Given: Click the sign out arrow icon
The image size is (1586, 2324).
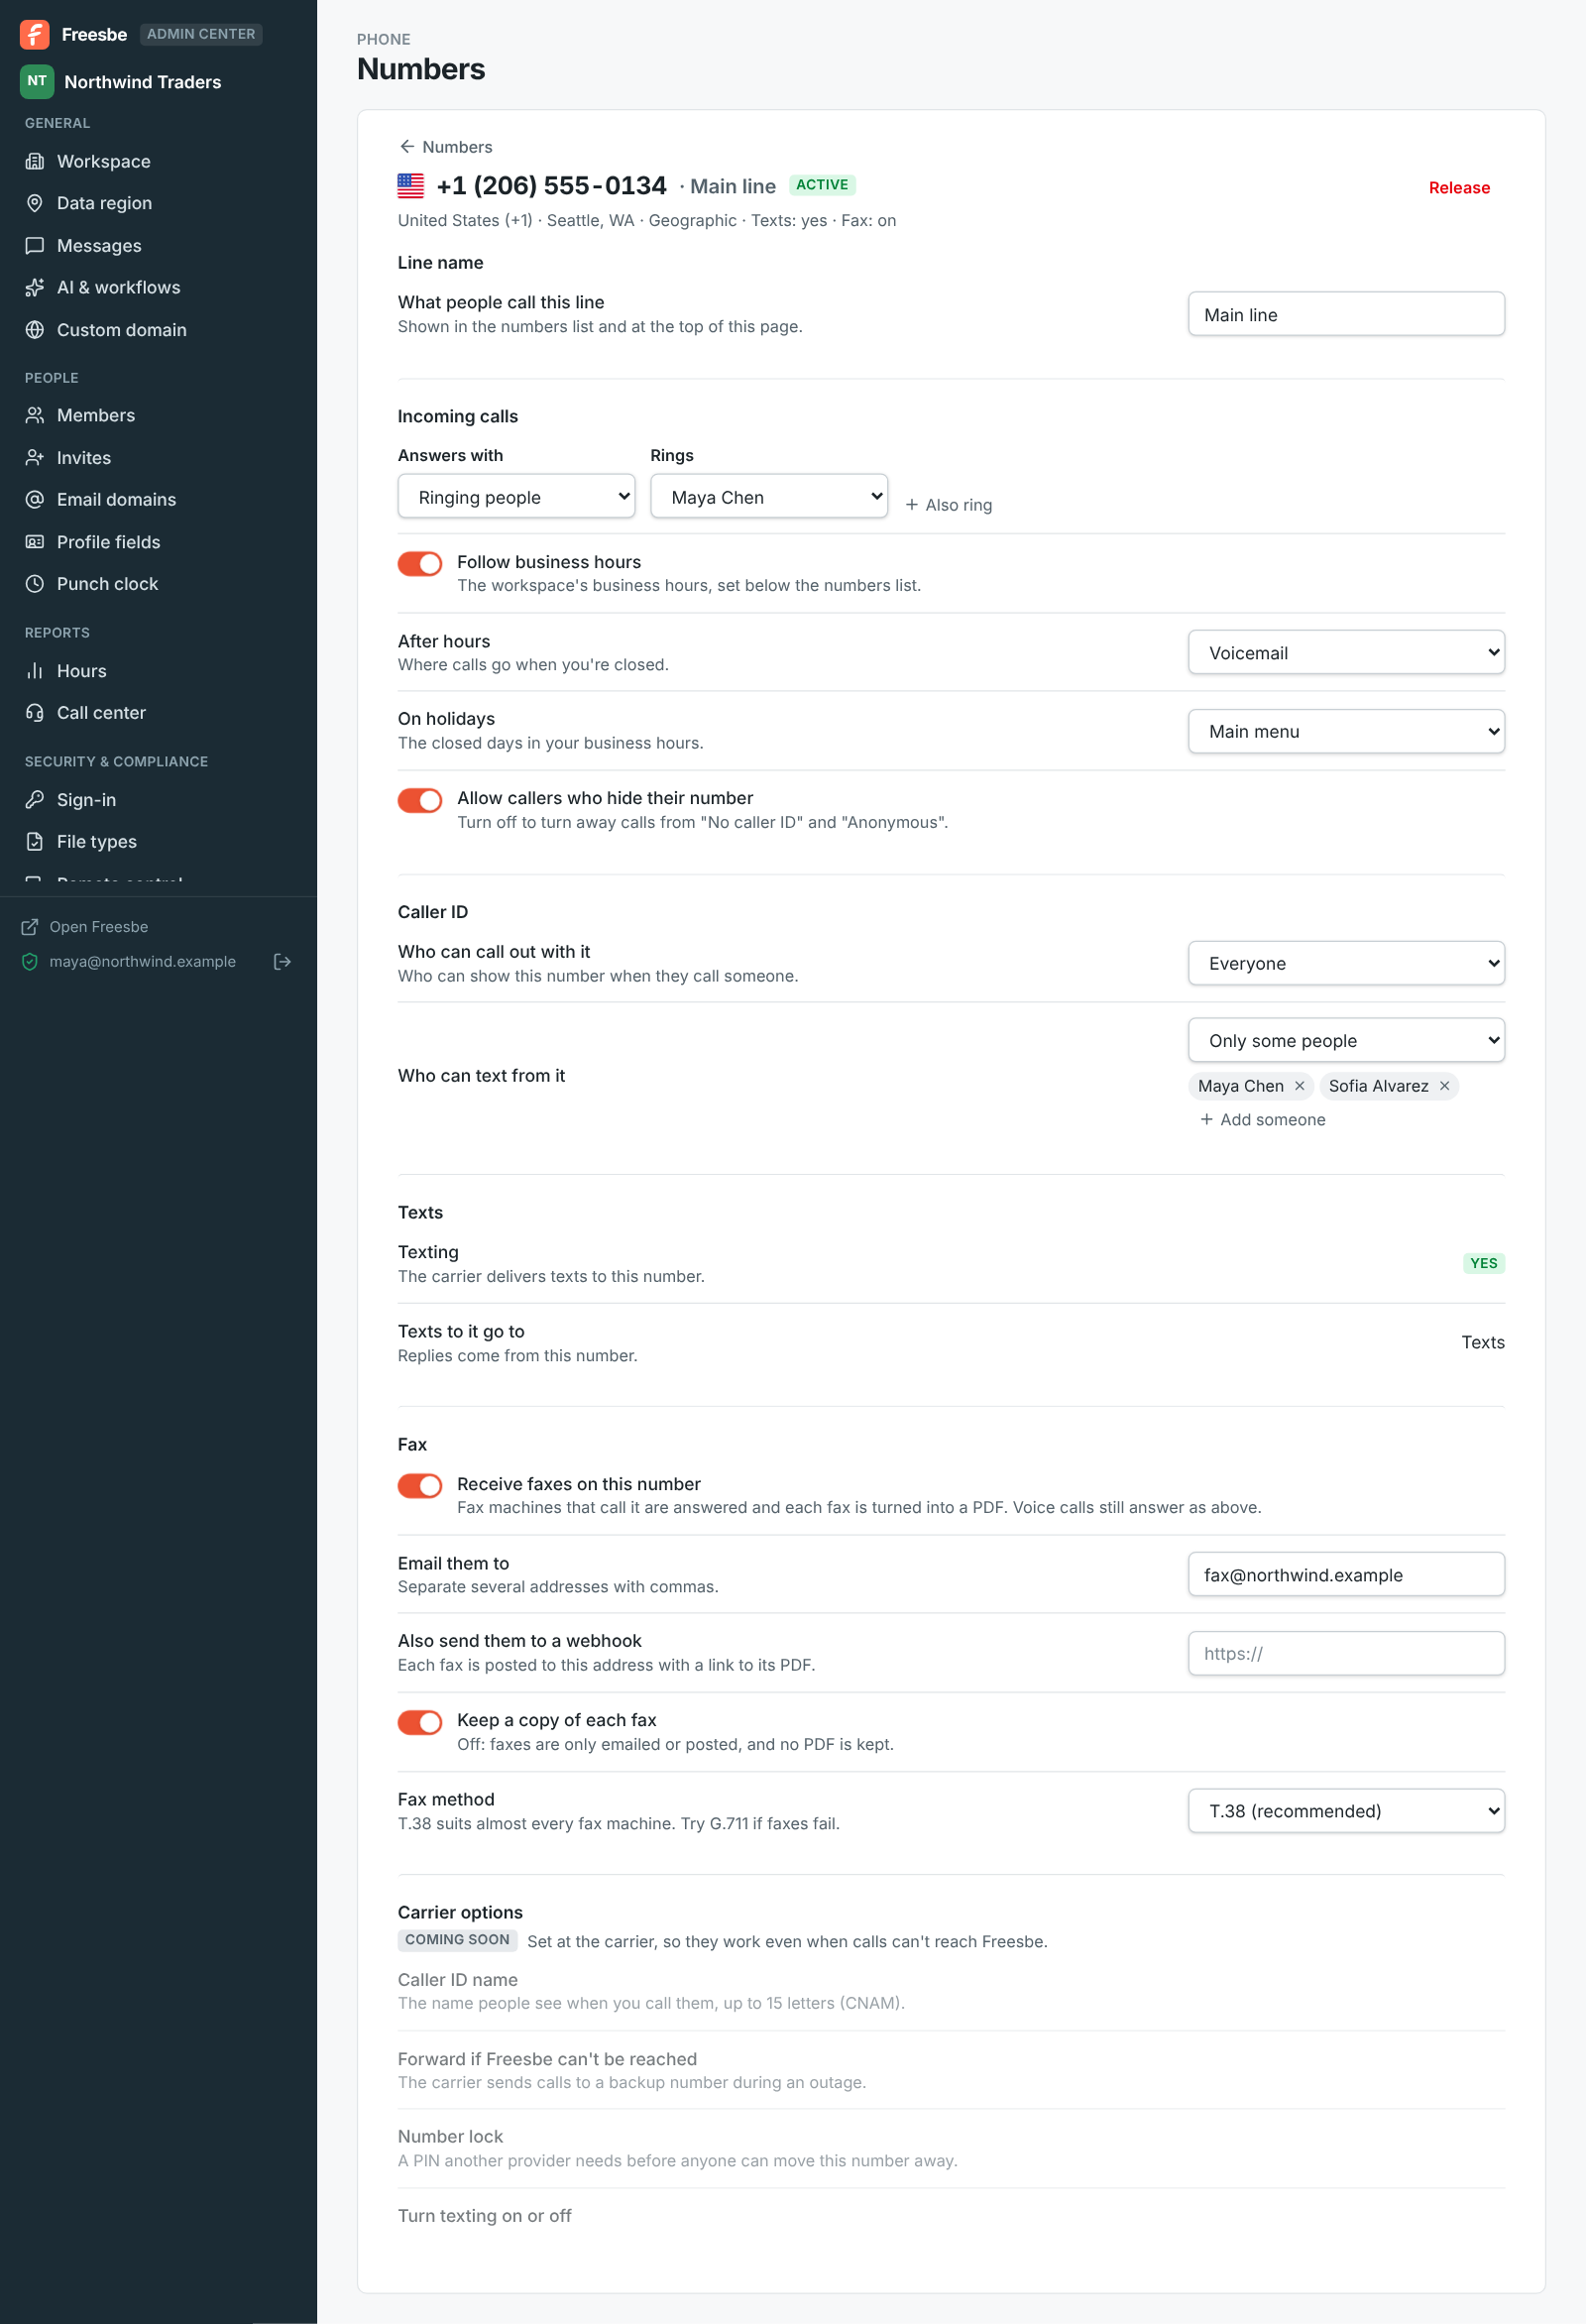Looking at the screenshot, I should tap(283, 961).
